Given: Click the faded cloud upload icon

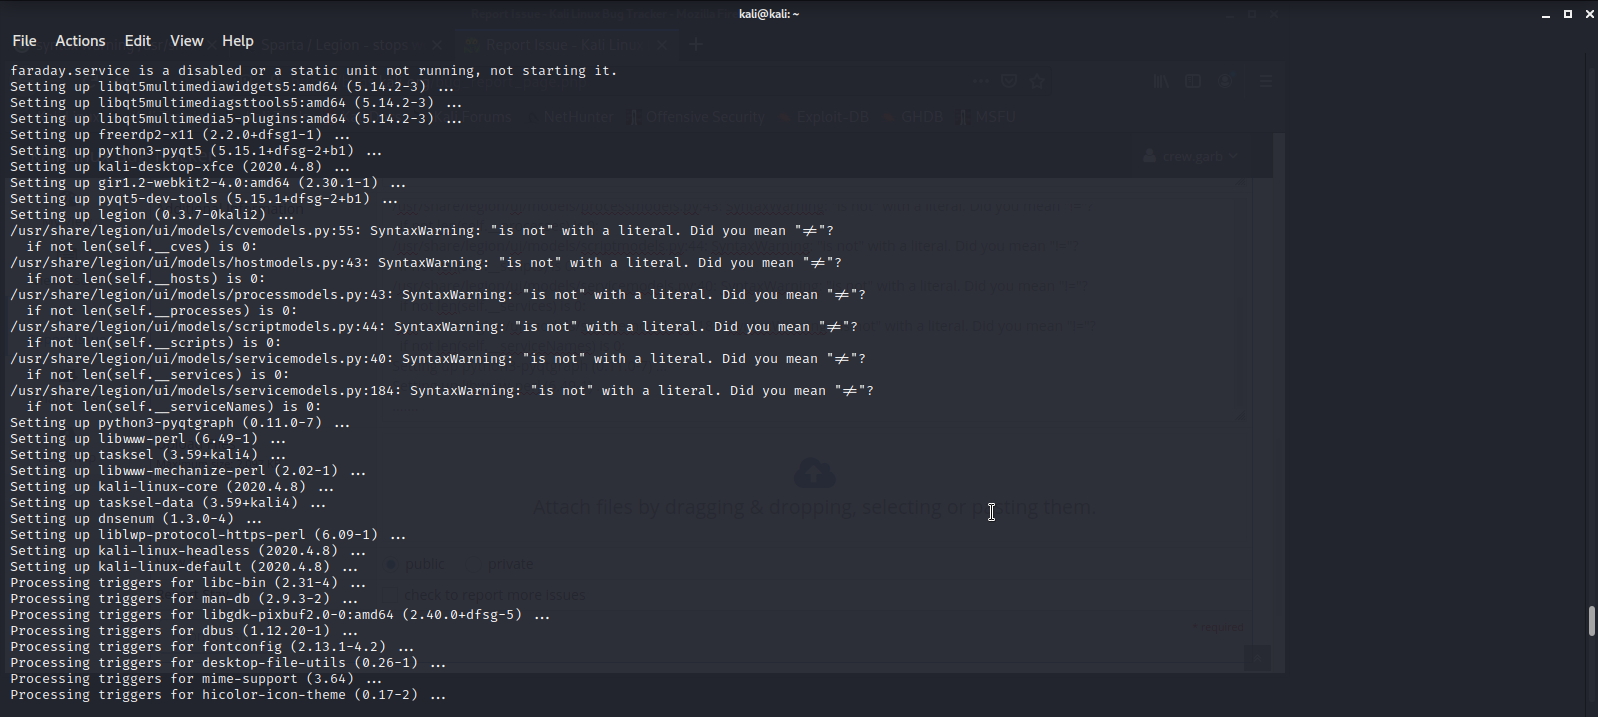Looking at the screenshot, I should [814, 472].
